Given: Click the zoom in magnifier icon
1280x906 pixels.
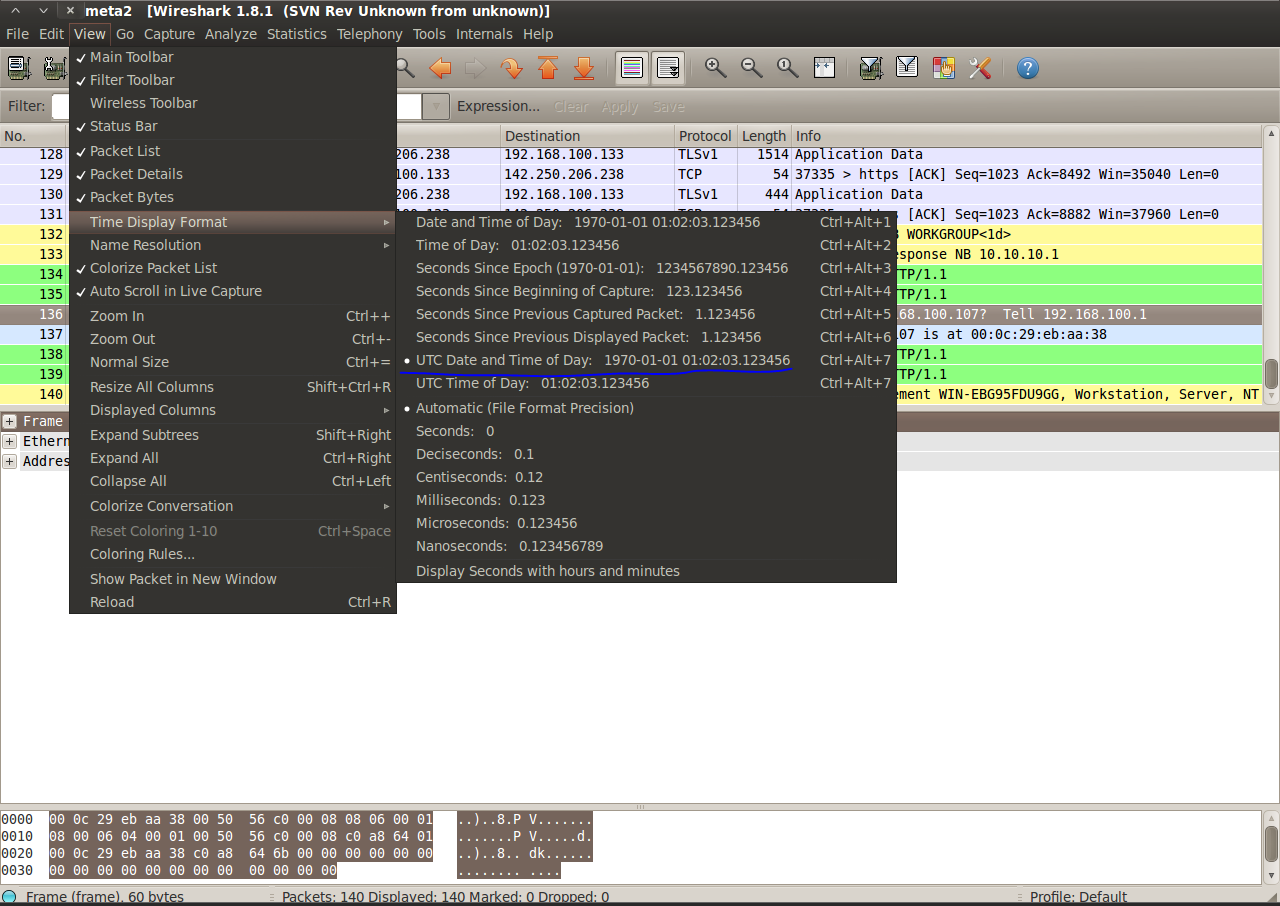Looking at the screenshot, I should [716, 68].
